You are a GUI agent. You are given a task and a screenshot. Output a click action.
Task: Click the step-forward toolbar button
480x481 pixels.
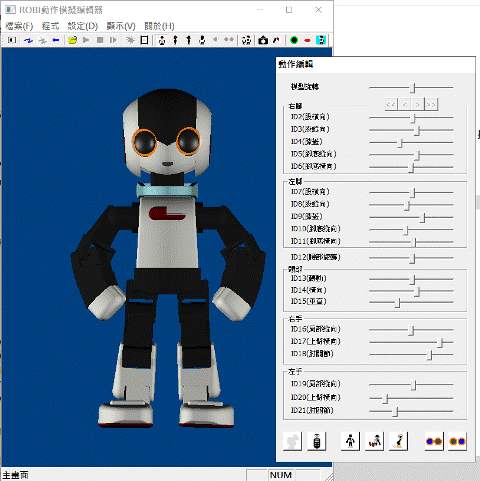(x=113, y=40)
